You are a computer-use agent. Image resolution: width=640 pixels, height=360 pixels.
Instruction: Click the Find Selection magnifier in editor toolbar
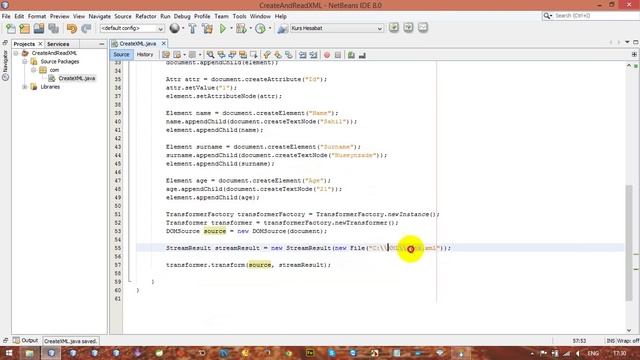[210, 55]
